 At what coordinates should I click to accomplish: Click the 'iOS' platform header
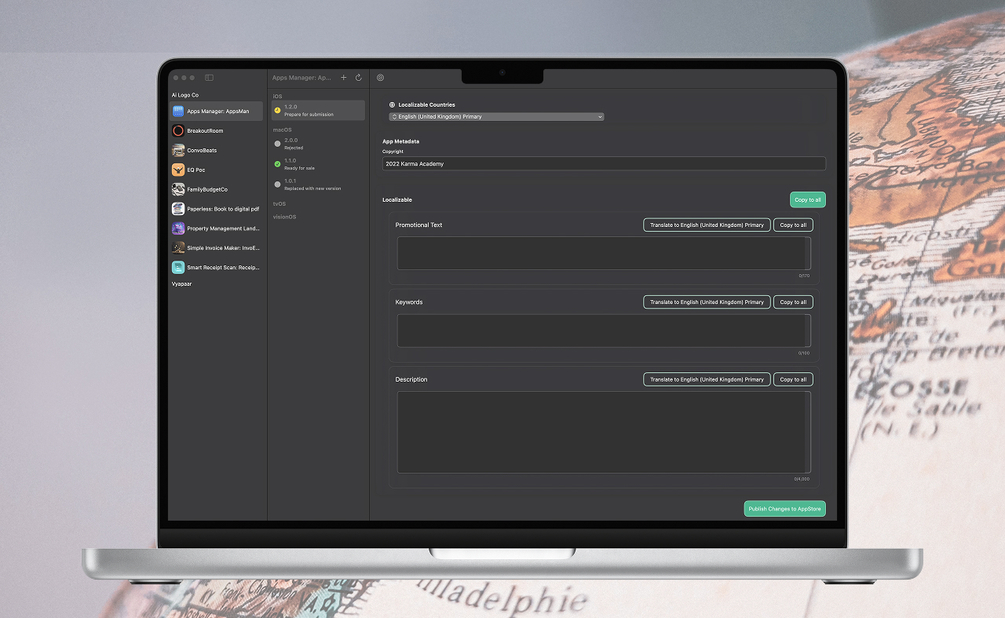coord(278,96)
